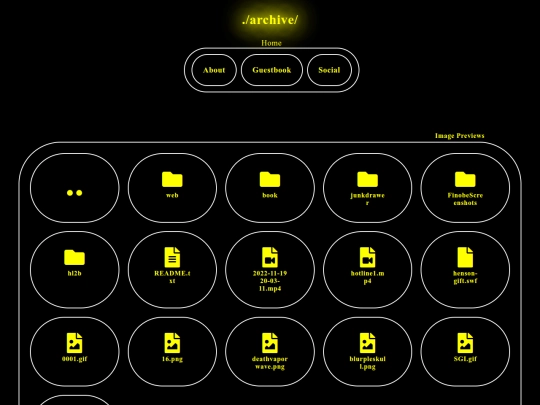540x405 pixels.
Task: Click the 'FinobeScreenshots' label text
Action: click(465, 199)
